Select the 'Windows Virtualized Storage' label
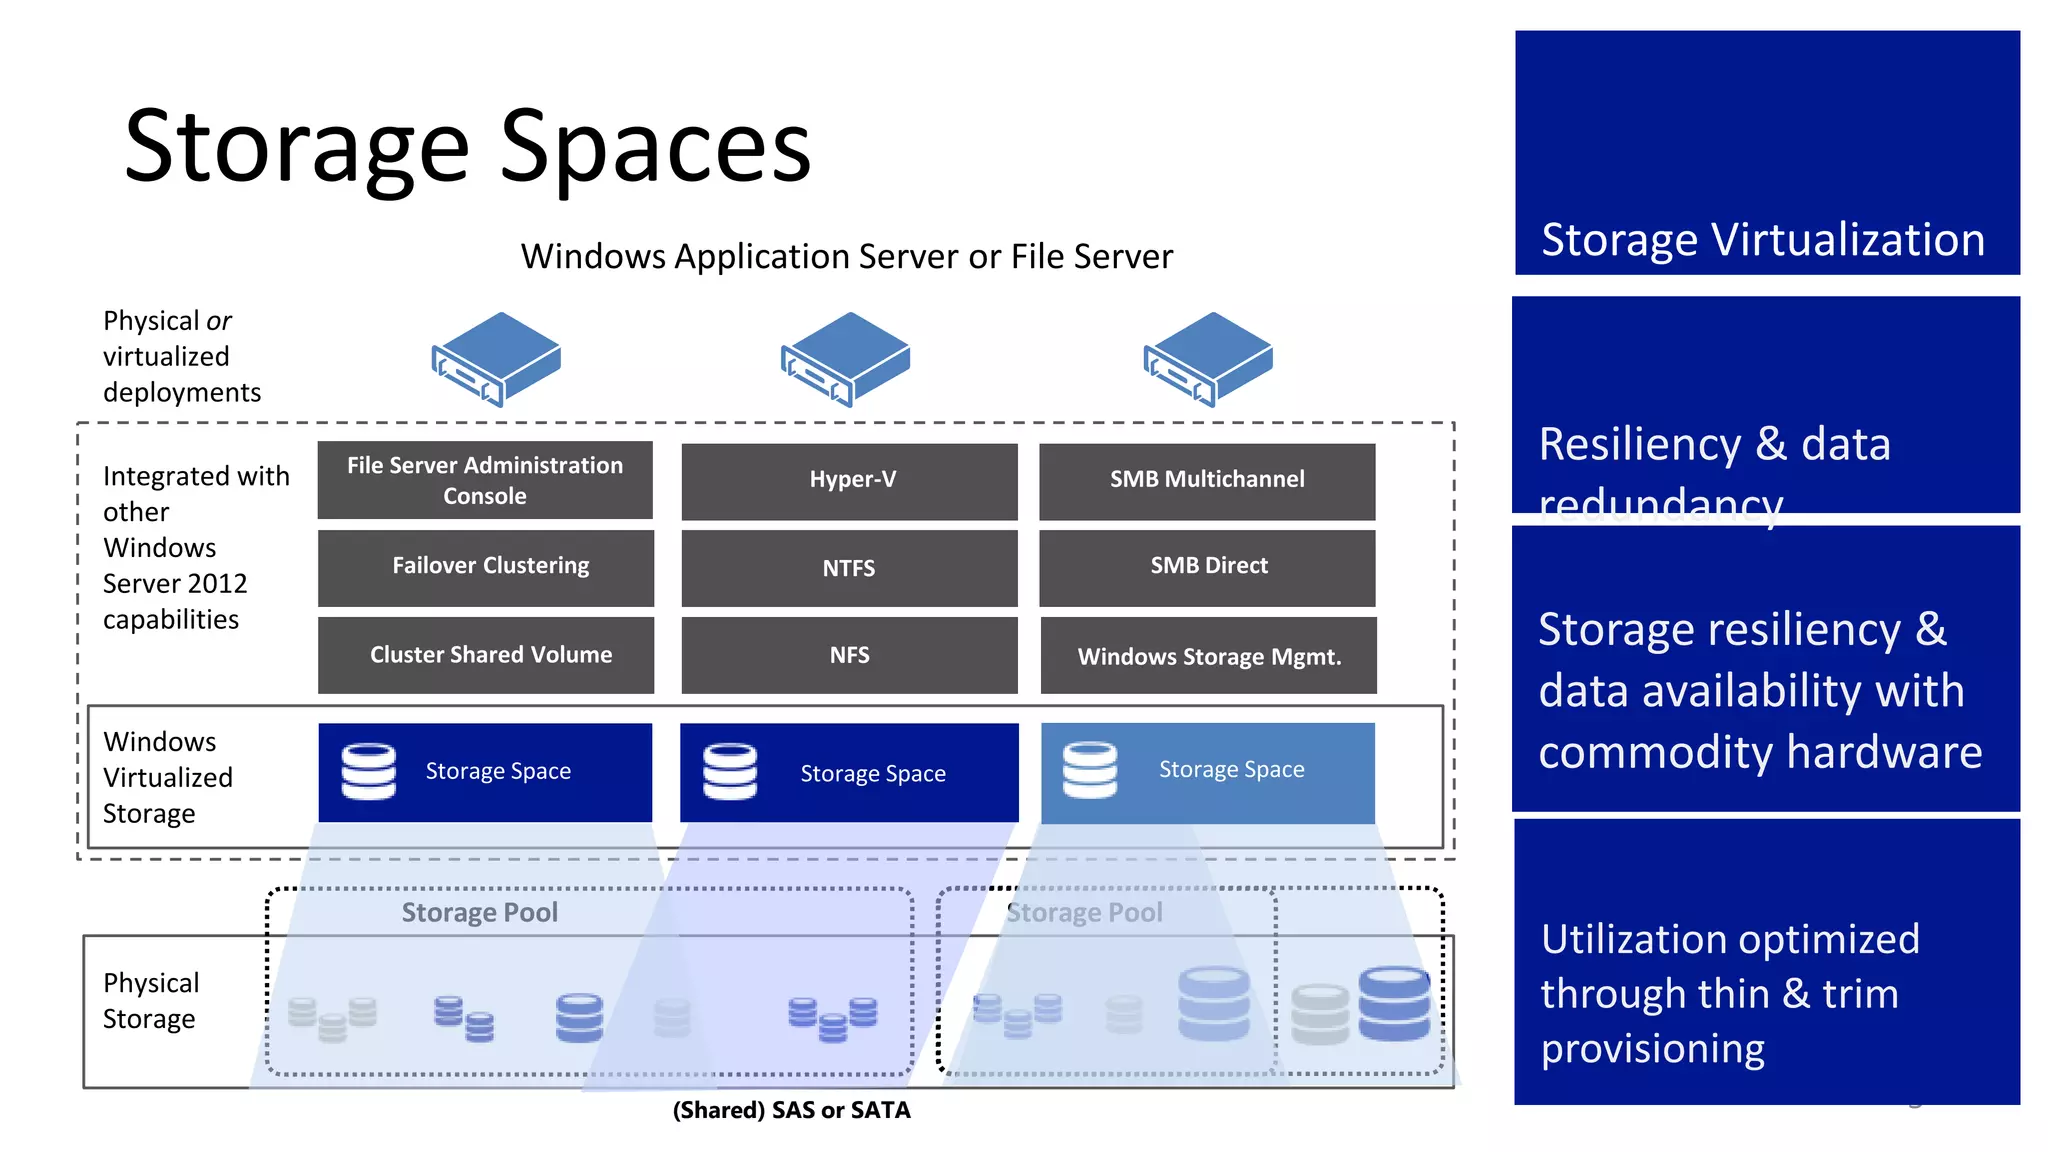2048x1152 pixels. pos(167,777)
